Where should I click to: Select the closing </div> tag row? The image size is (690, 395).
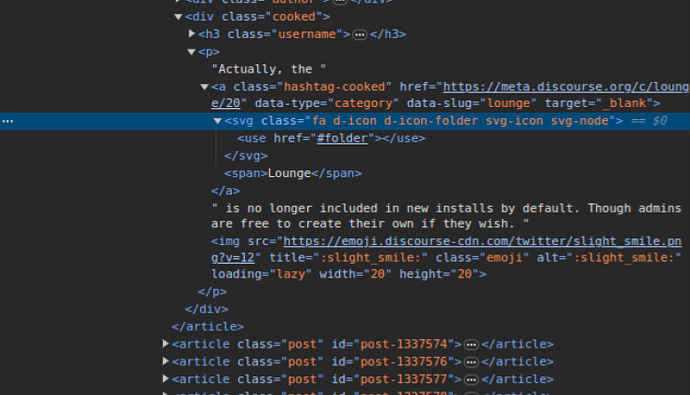(x=206, y=309)
